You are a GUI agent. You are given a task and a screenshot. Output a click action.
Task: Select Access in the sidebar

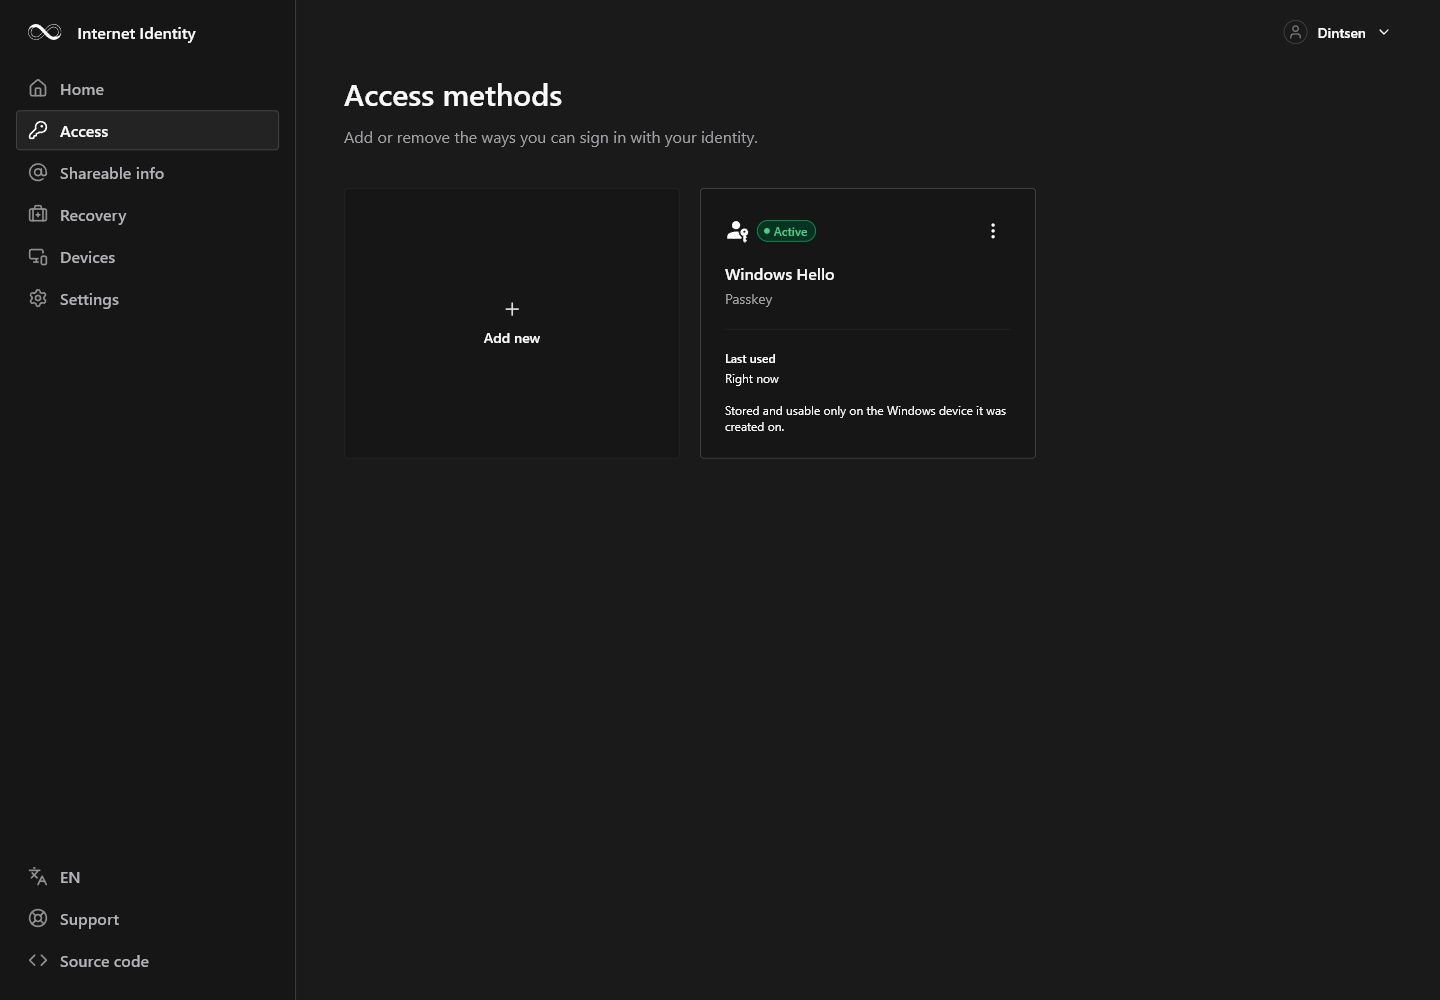(x=147, y=131)
